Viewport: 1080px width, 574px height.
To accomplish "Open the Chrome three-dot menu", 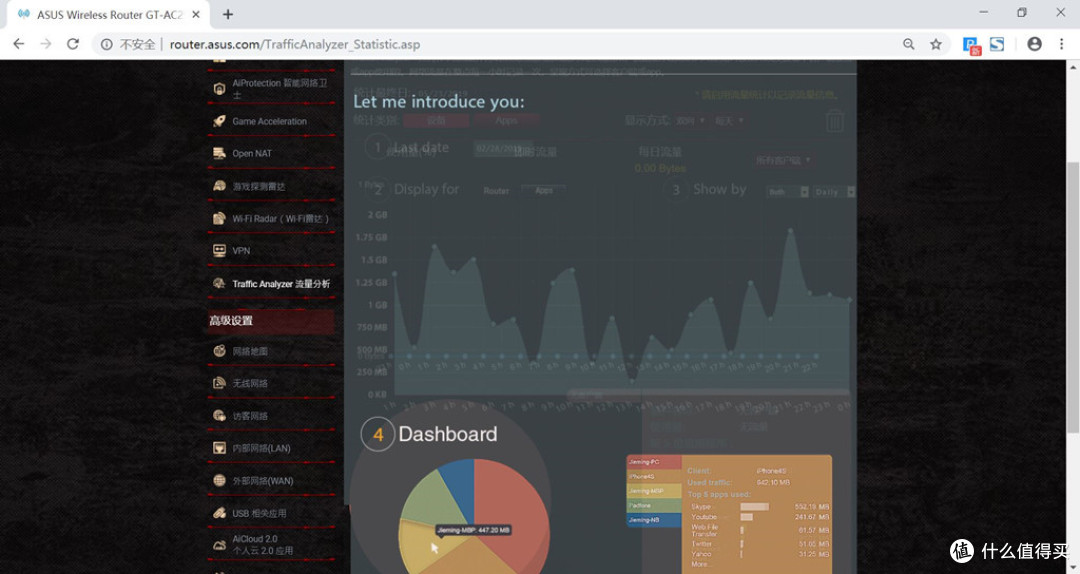I will 1061,44.
